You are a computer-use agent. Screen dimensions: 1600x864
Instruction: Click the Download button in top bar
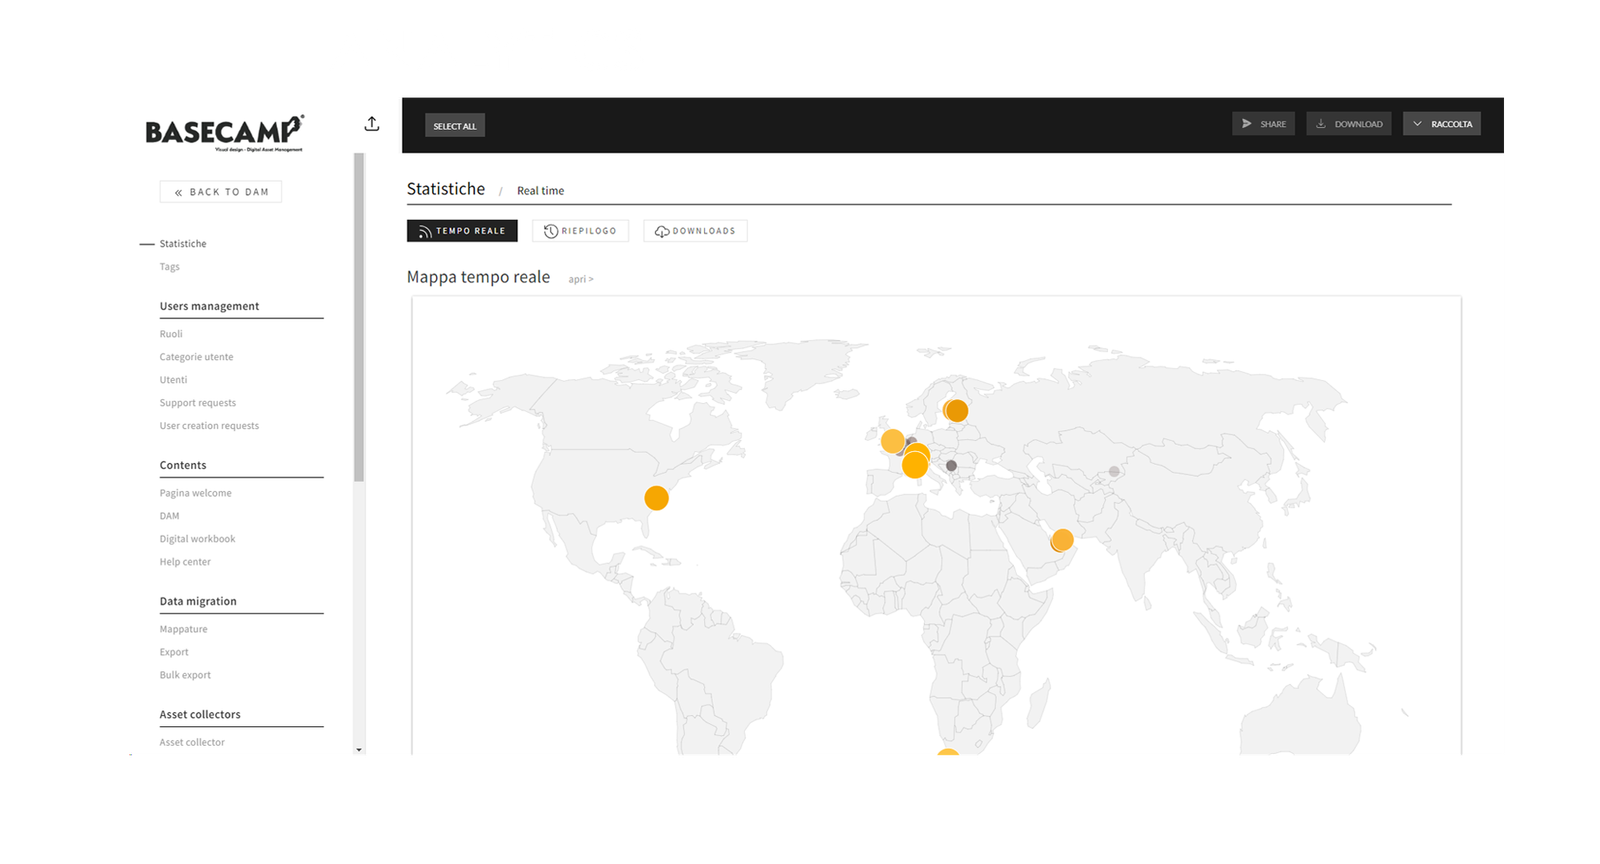click(x=1348, y=124)
